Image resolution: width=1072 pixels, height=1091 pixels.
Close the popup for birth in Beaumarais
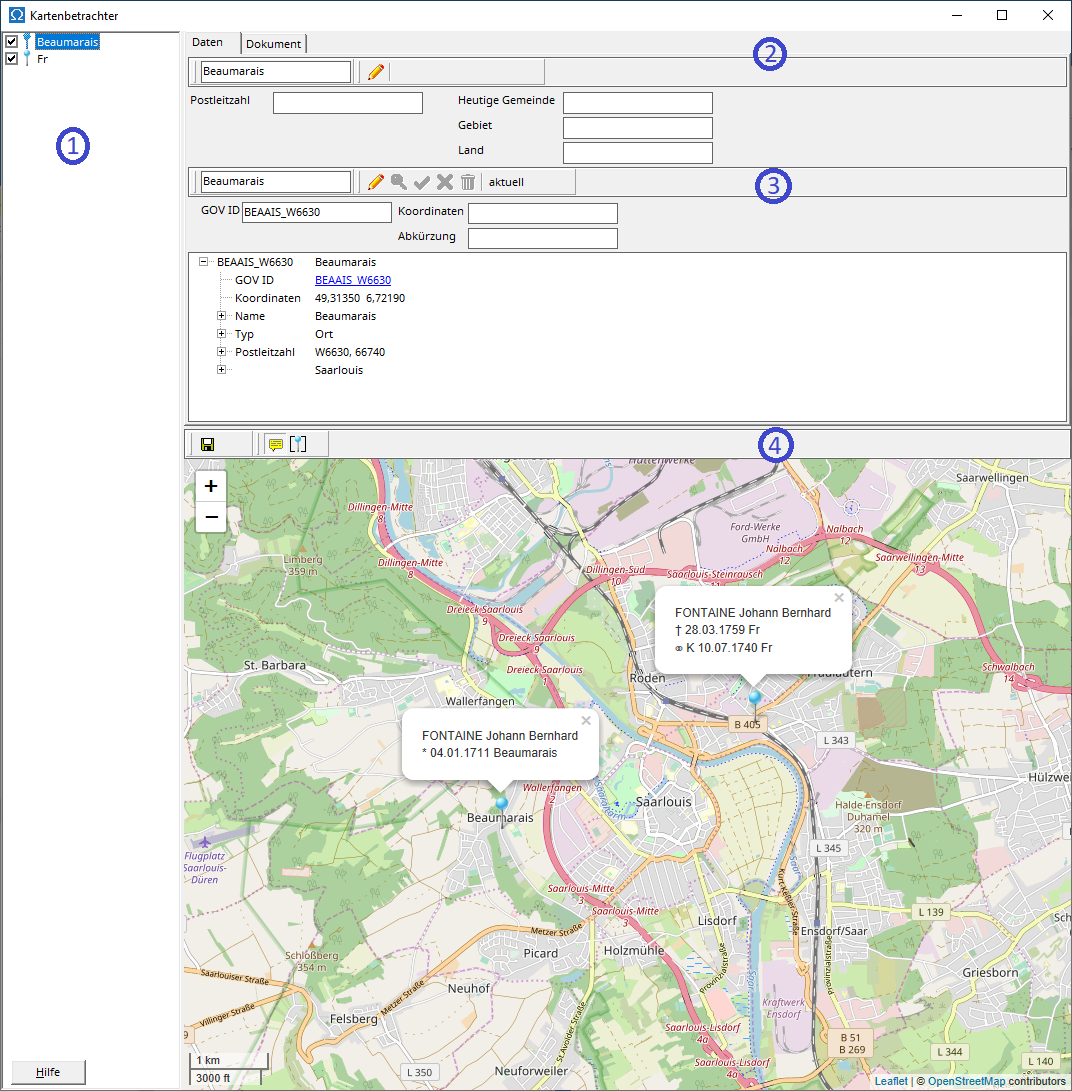pyautogui.click(x=586, y=720)
